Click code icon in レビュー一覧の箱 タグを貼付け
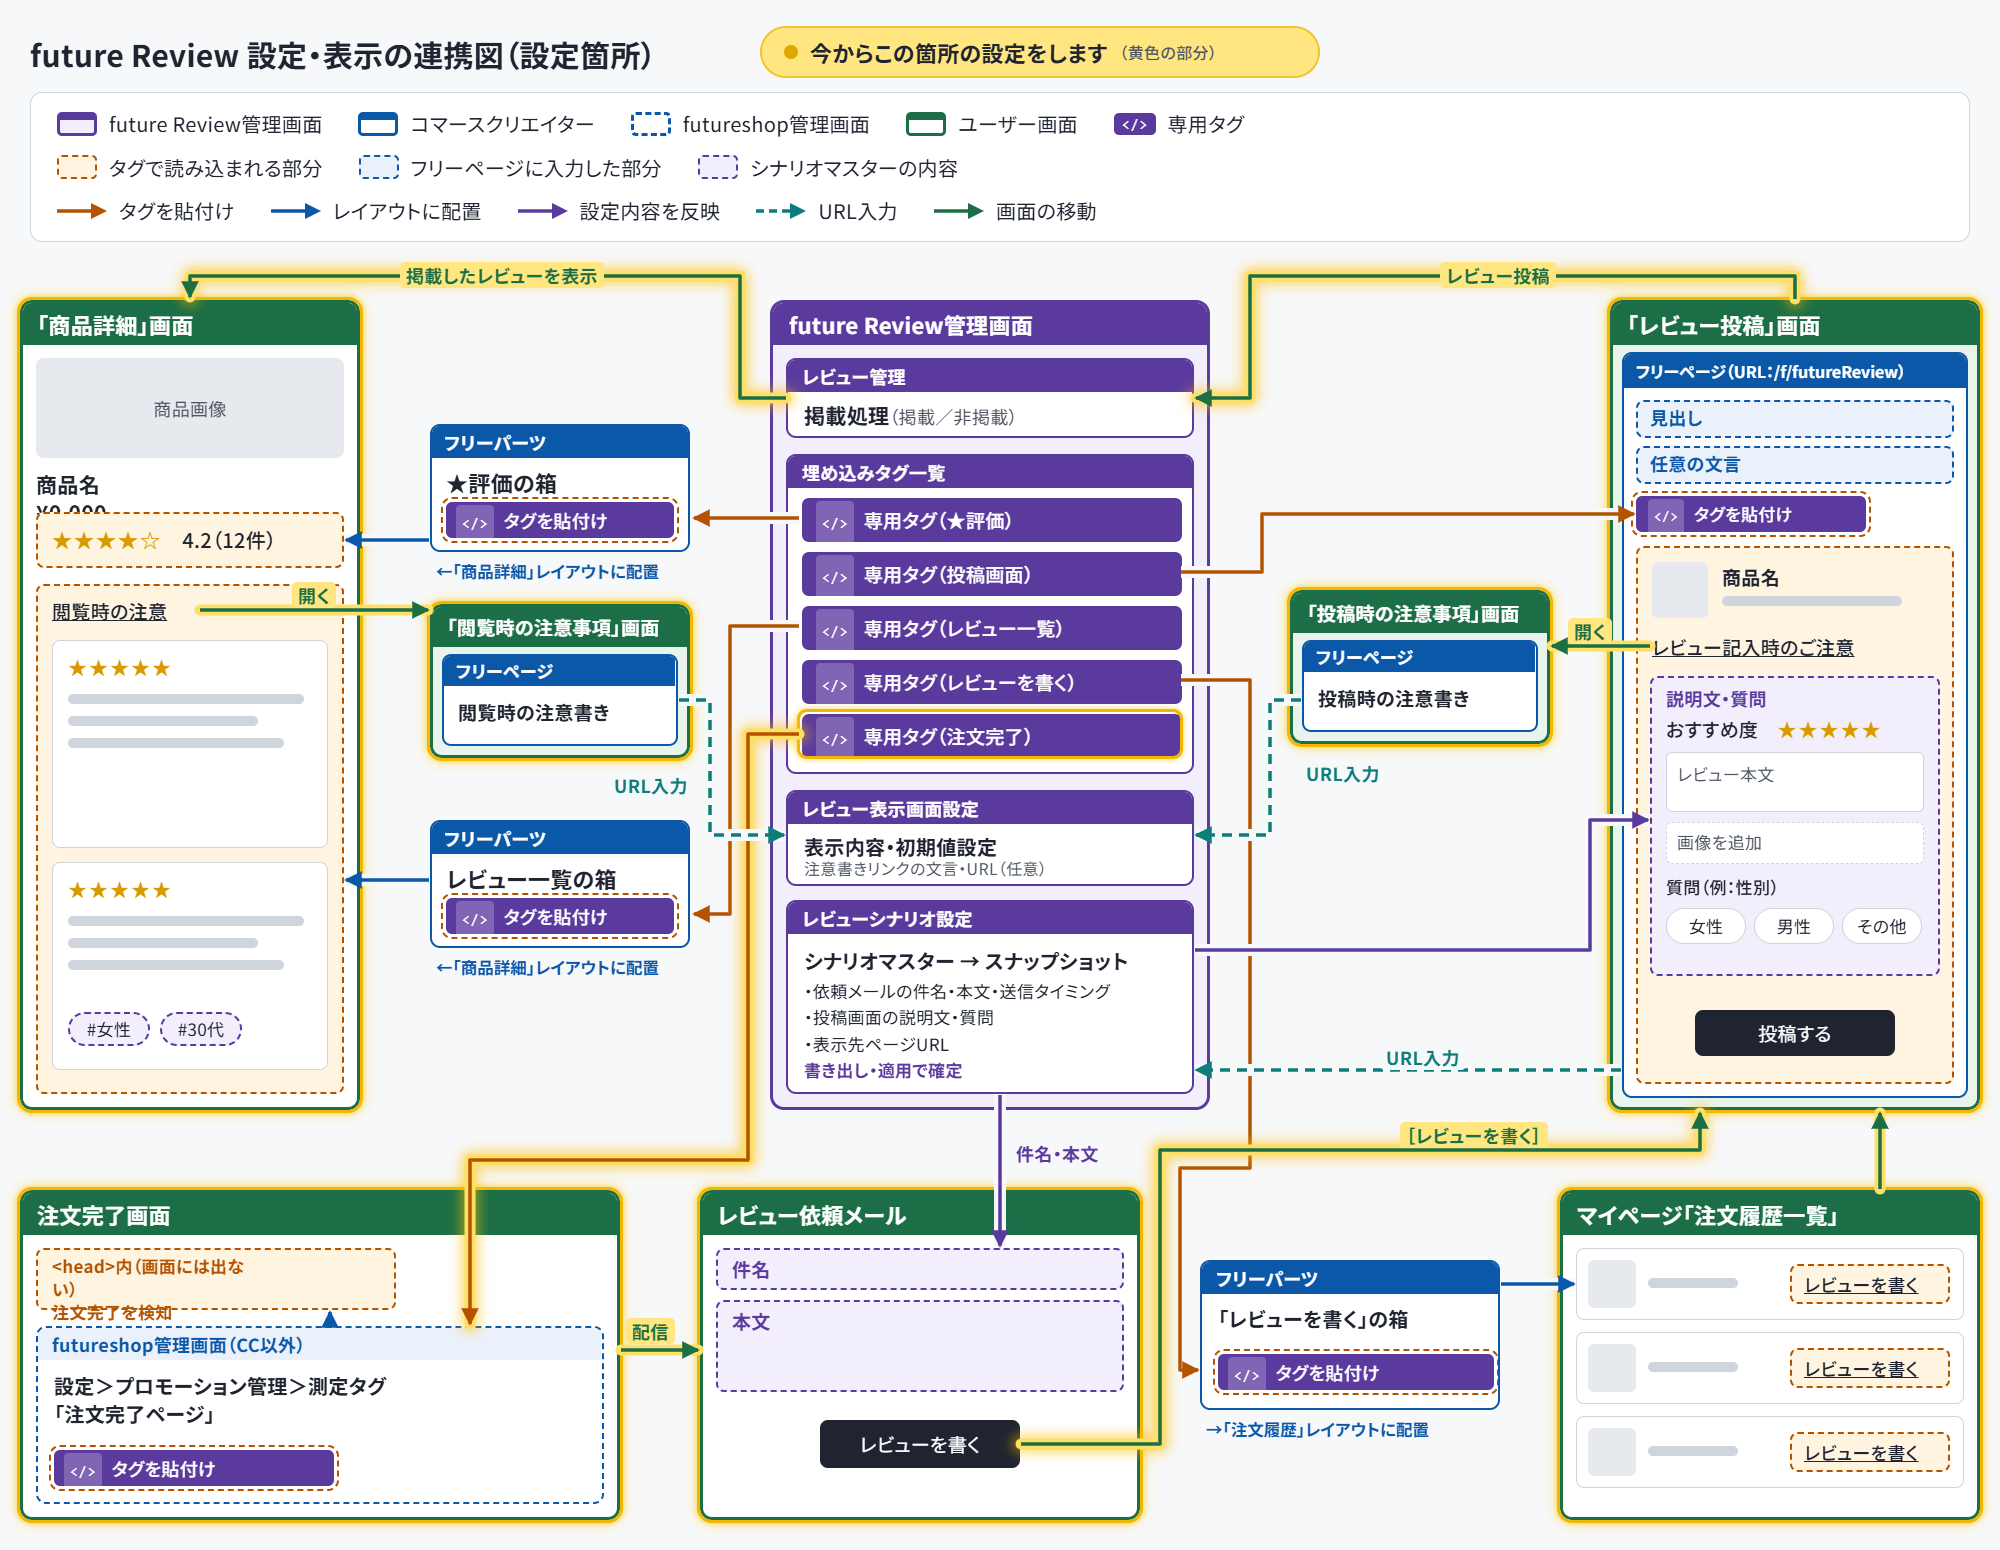Image resolution: width=2000 pixels, height=1550 pixels. point(474,917)
